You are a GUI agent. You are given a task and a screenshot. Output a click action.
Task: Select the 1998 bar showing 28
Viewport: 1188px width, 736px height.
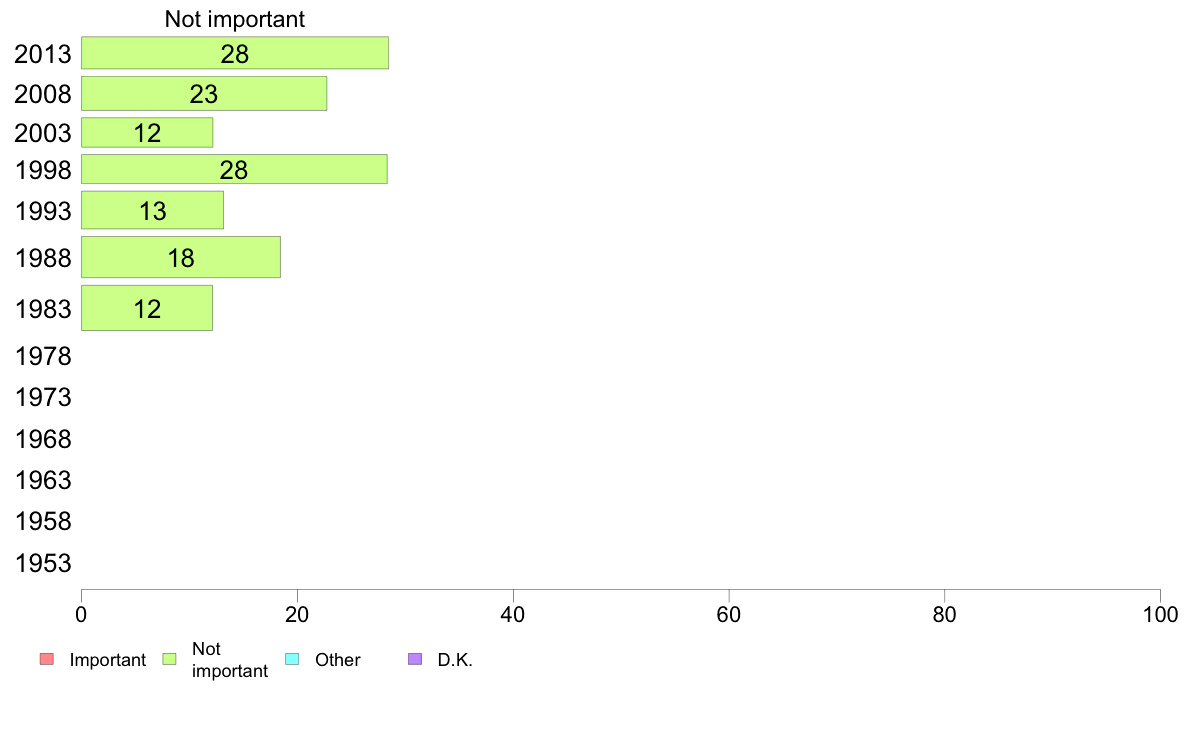234,169
